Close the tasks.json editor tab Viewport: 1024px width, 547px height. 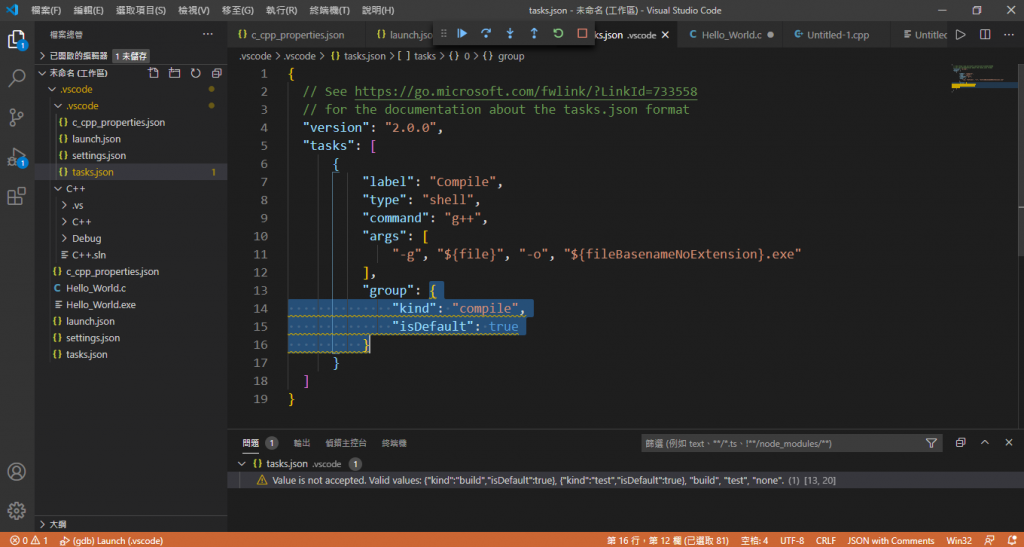pyautogui.click(x=665, y=35)
